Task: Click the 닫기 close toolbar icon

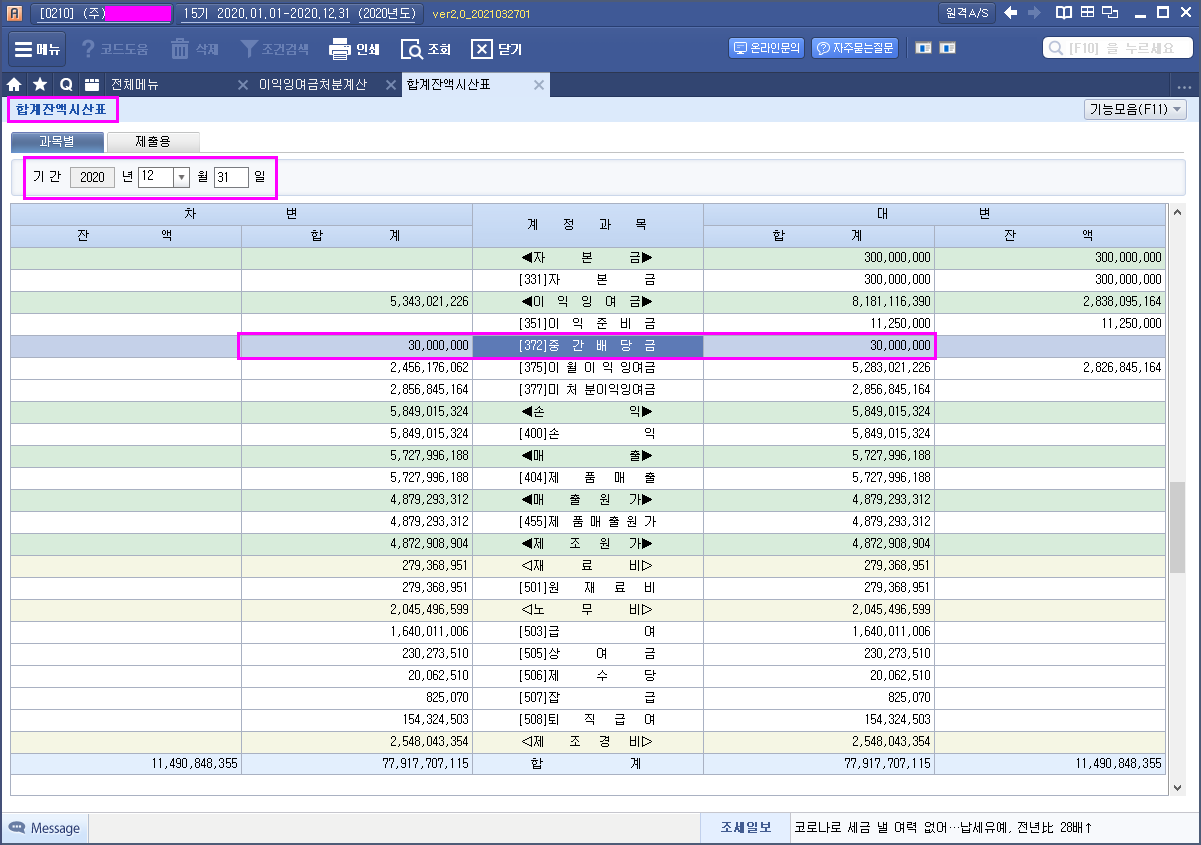Action: pyautogui.click(x=482, y=49)
